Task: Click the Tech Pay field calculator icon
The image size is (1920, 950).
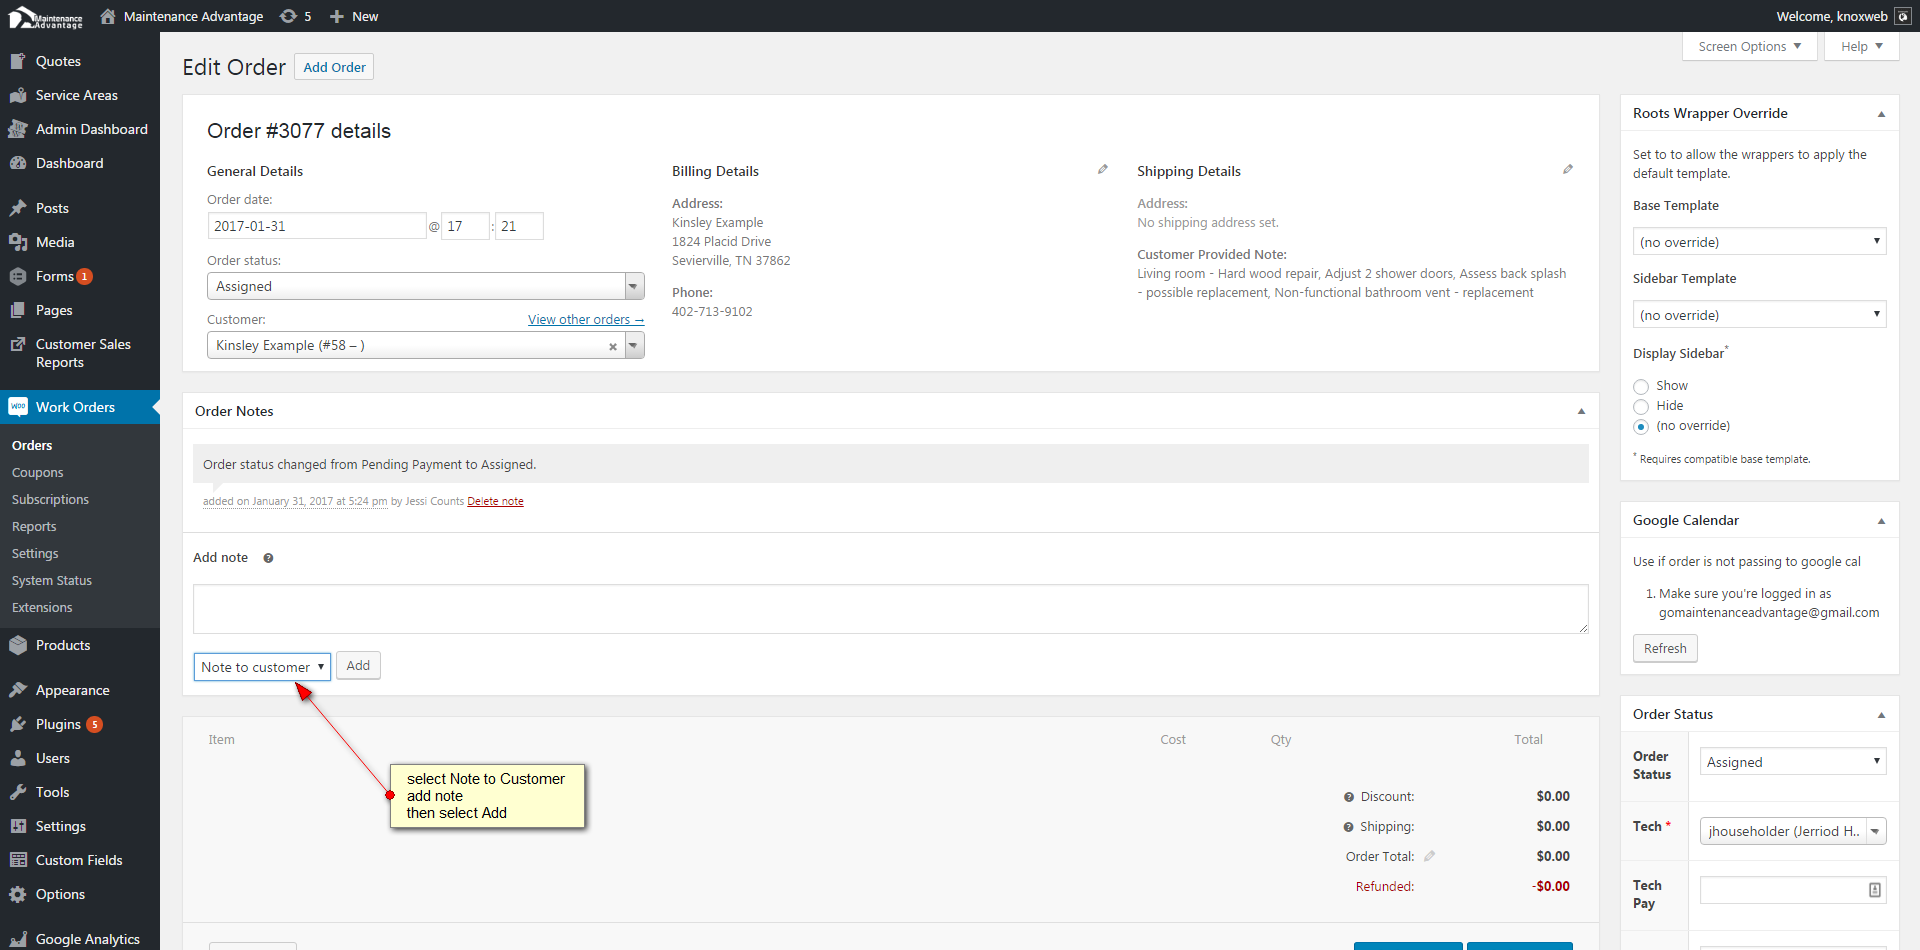Action: (x=1874, y=890)
